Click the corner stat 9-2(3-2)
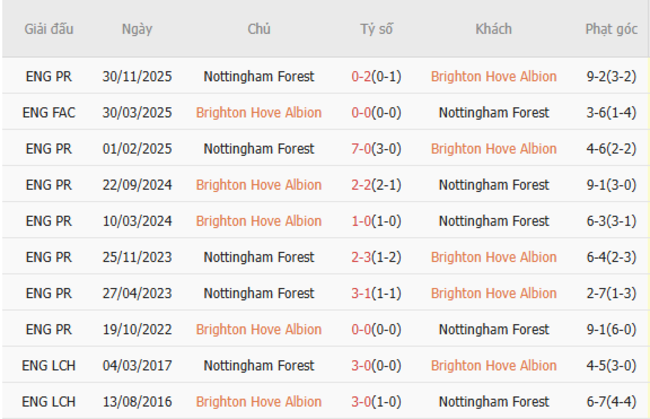 (611, 77)
